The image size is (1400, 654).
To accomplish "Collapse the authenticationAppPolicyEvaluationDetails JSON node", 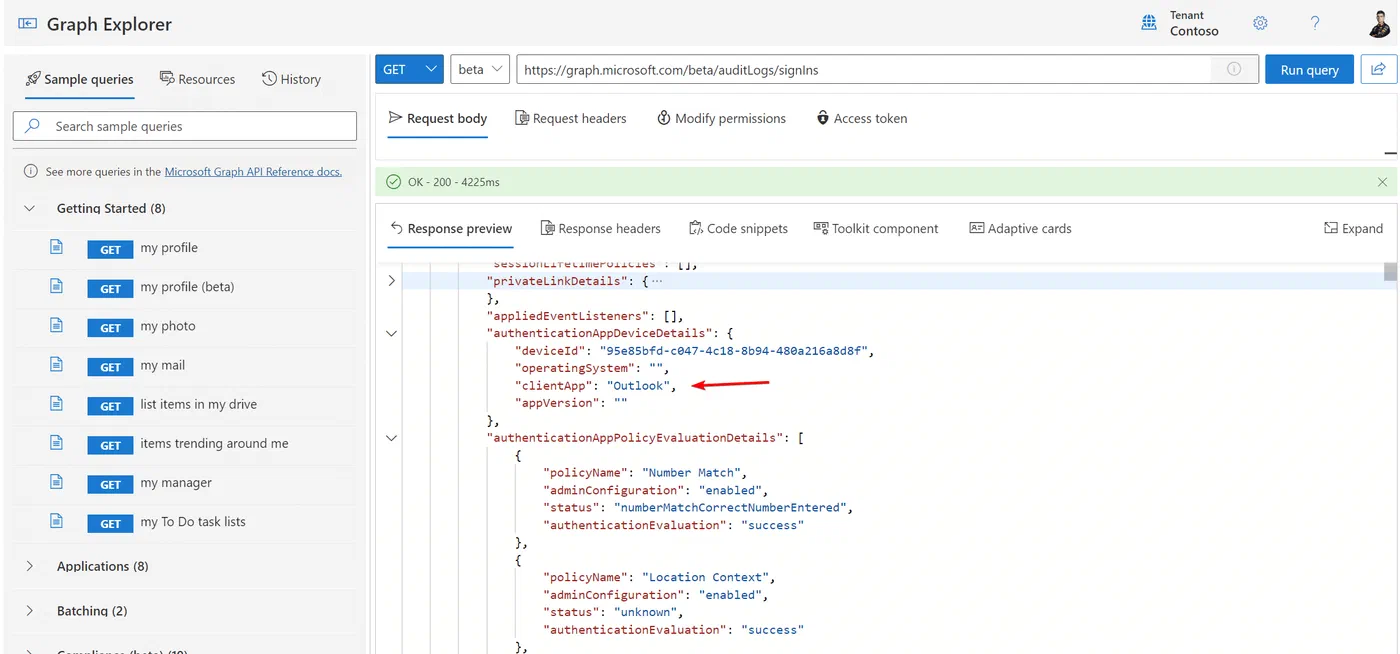I will pos(391,438).
